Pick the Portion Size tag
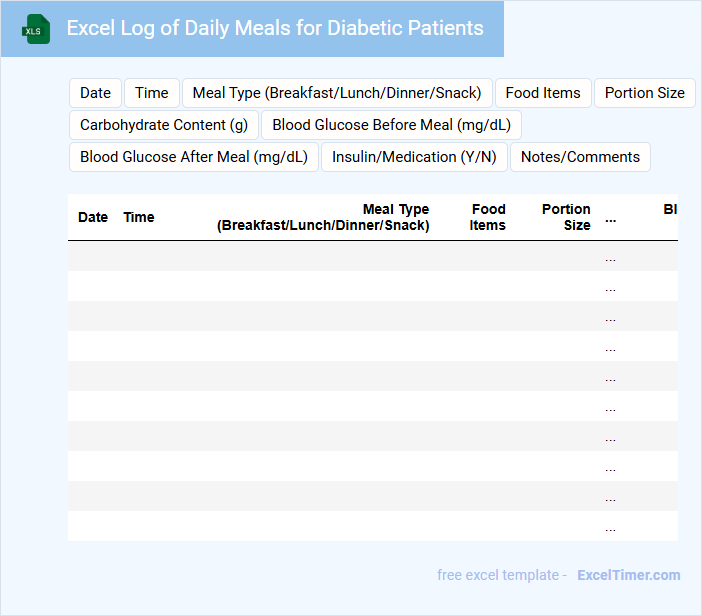The image size is (702, 616). click(x=645, y=93)
